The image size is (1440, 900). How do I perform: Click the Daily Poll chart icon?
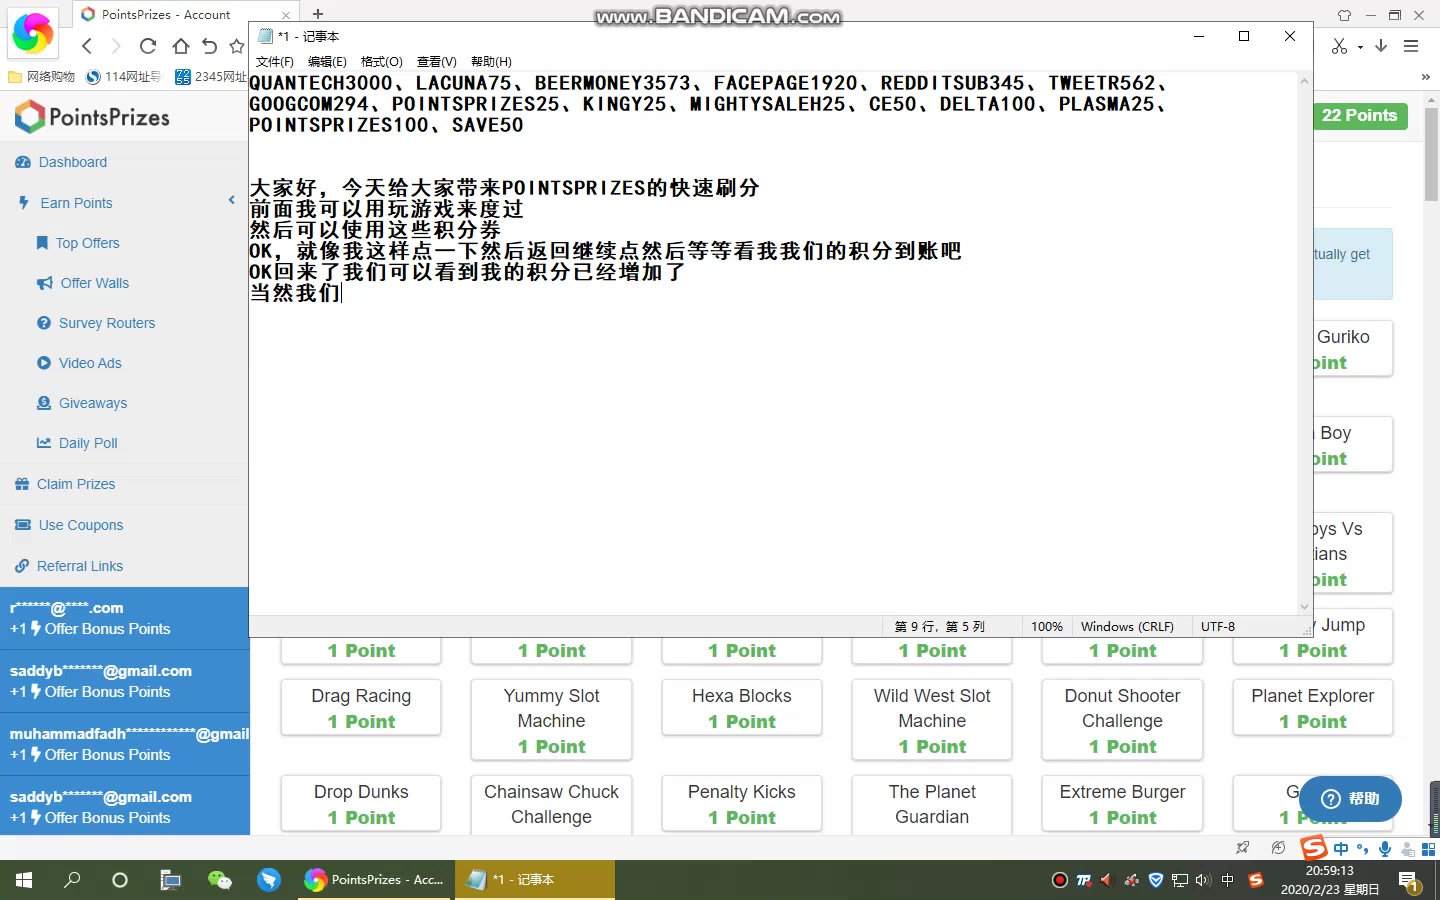click(44, 443)
